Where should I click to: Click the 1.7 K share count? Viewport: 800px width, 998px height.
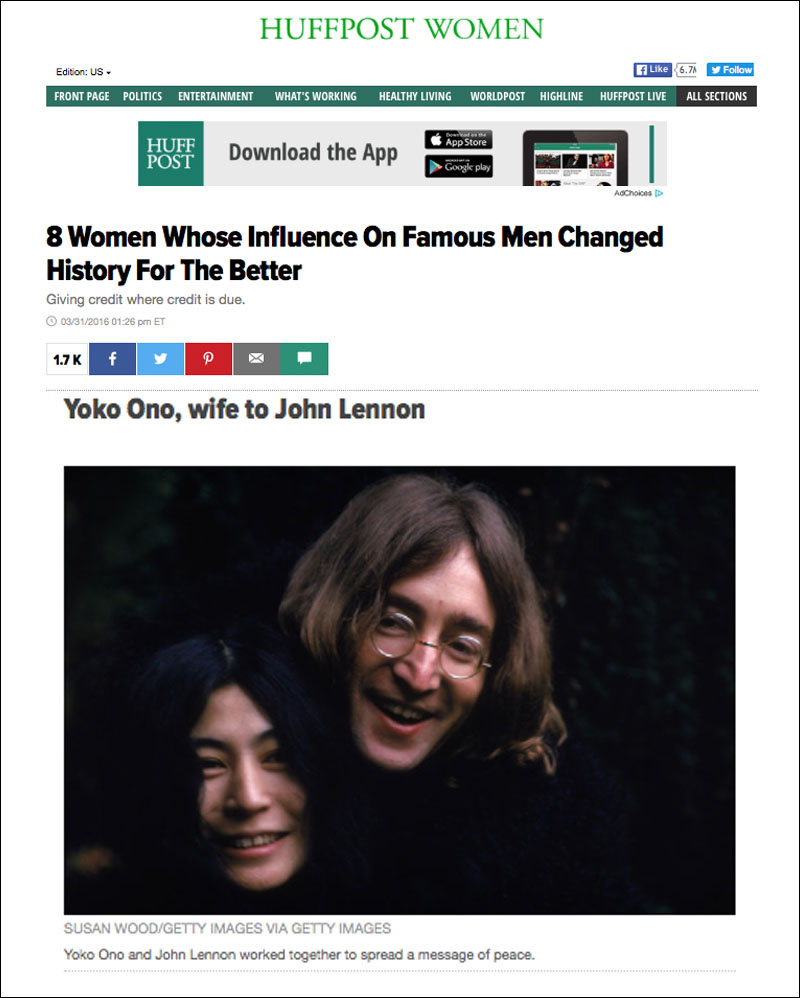click(x=67, y=359)
